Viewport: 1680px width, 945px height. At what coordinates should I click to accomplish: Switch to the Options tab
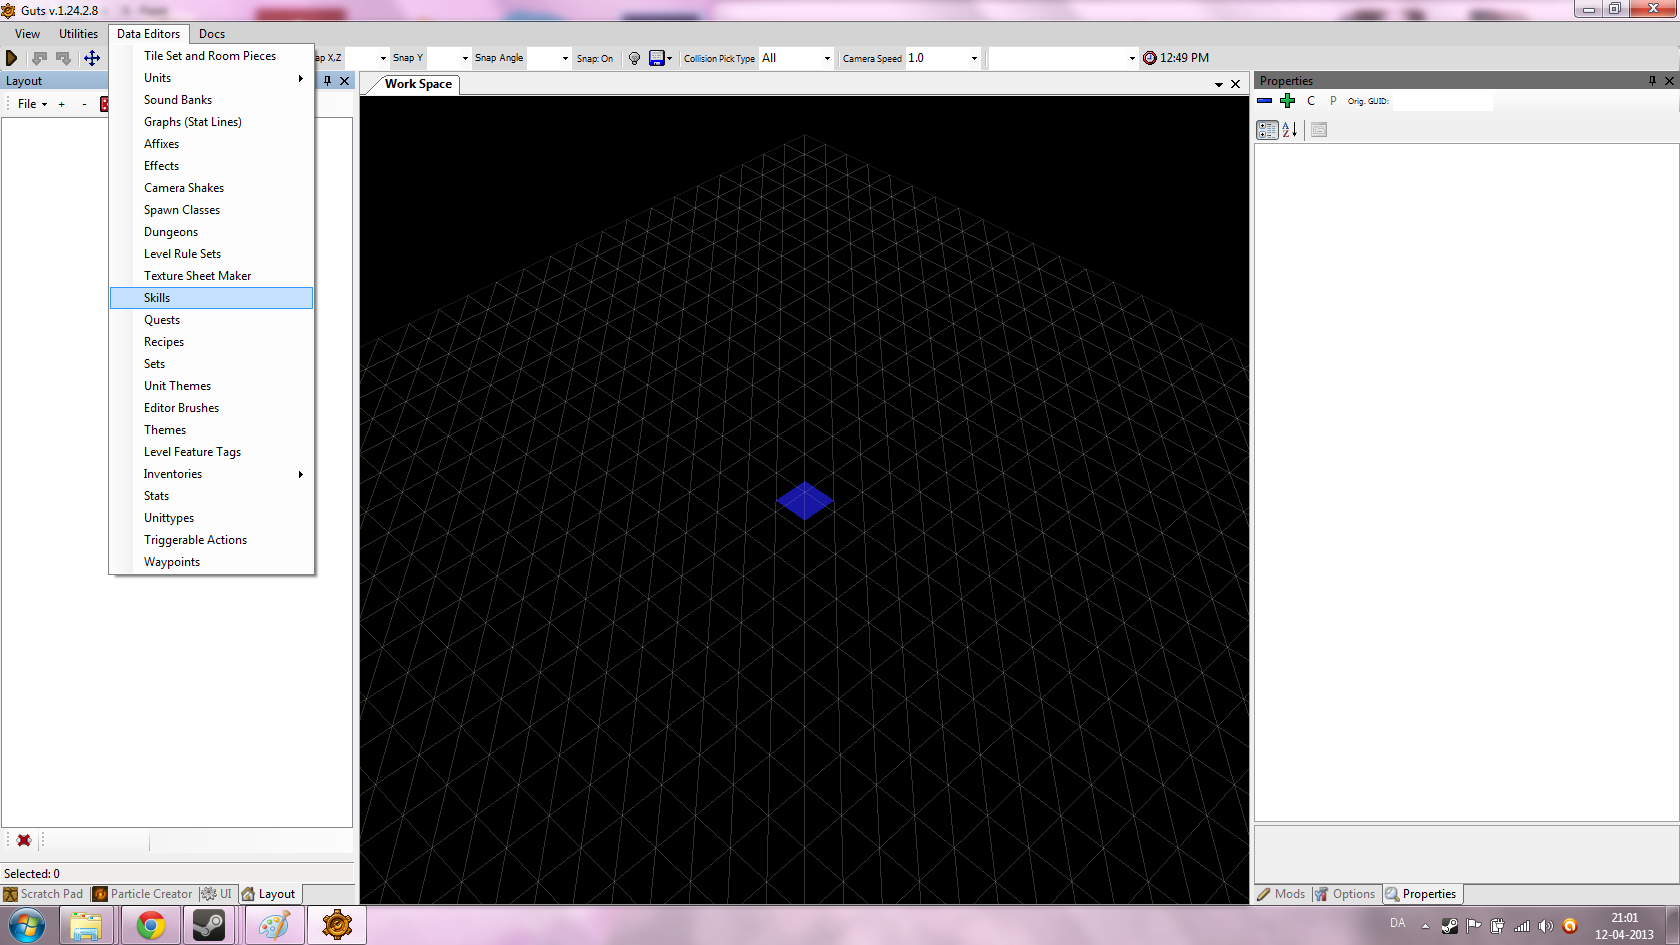click(x=1346, y=894)
